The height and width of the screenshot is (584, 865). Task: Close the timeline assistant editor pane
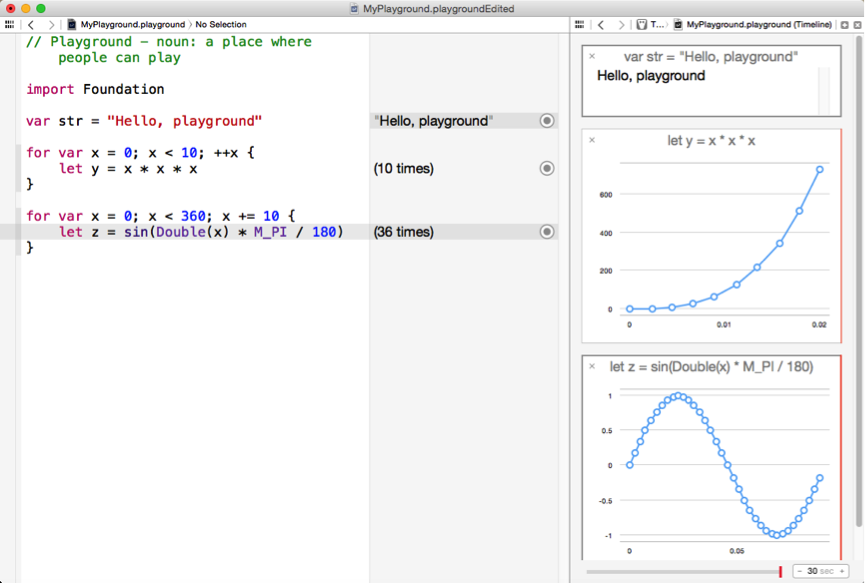pyautogui.click(x=857, y=25)
